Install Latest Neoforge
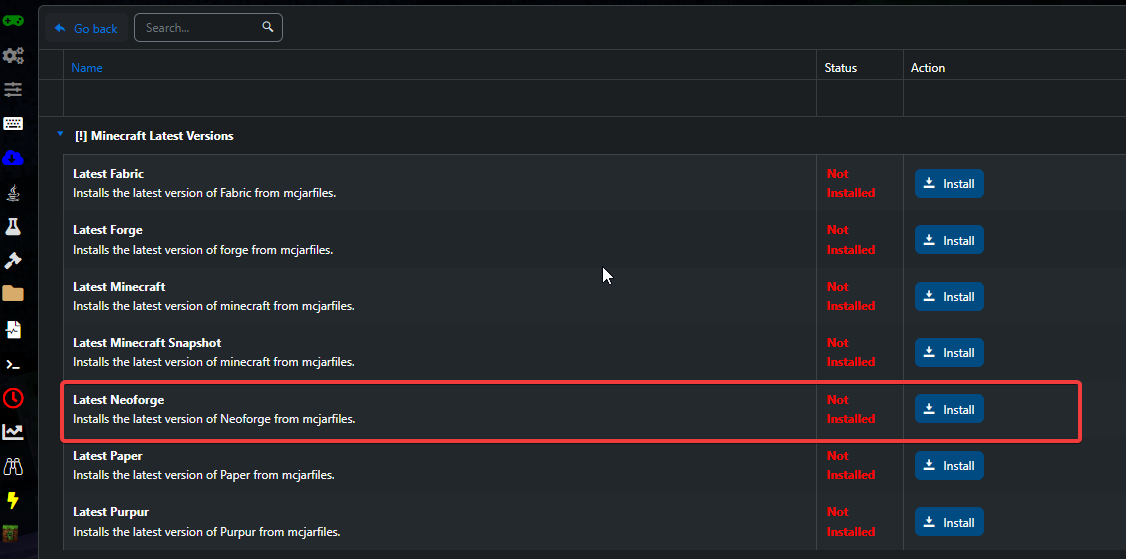This screenshot has width=1126, height=559. point(949,409)
